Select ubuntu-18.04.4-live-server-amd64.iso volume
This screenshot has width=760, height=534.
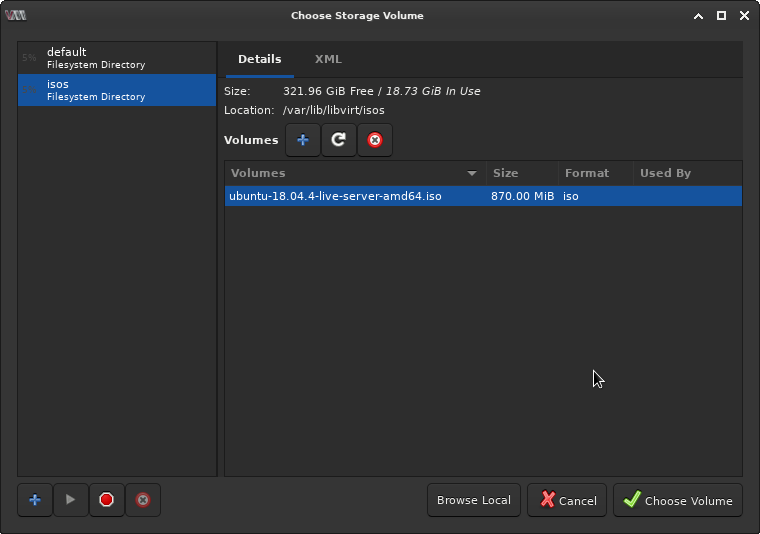pos(336,196)
